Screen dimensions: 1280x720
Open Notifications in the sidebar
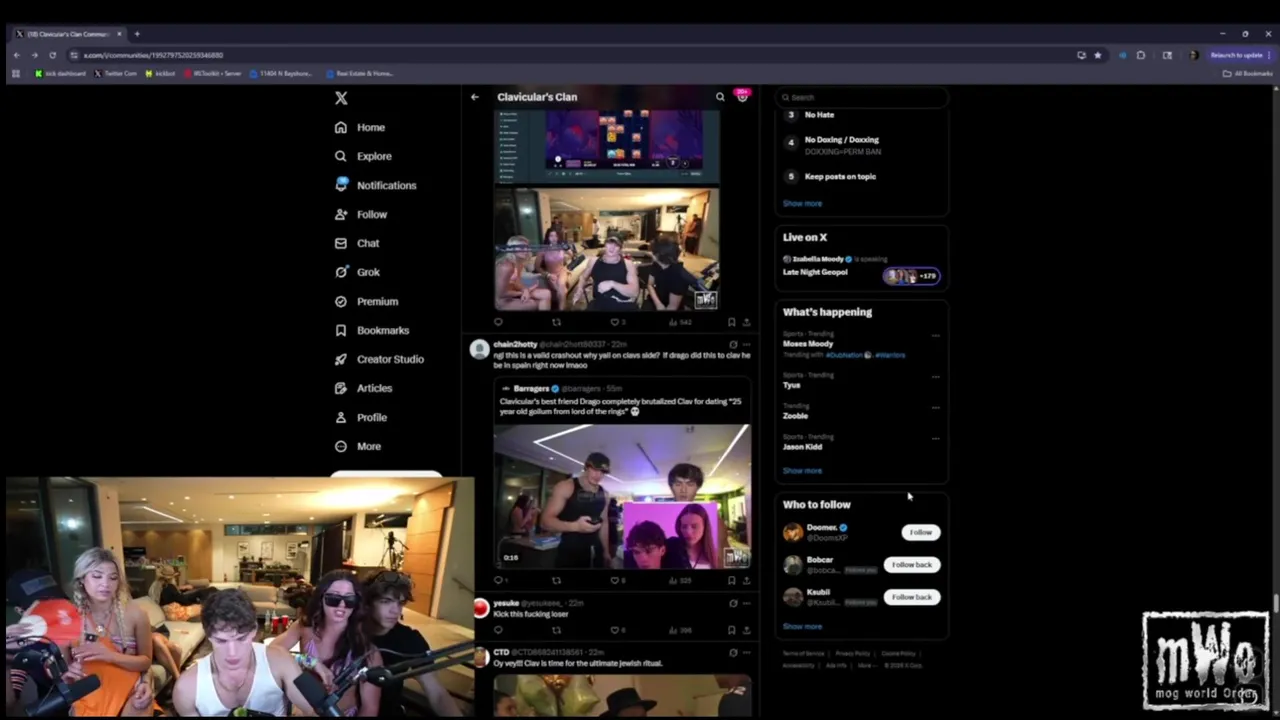coord(375,185)
